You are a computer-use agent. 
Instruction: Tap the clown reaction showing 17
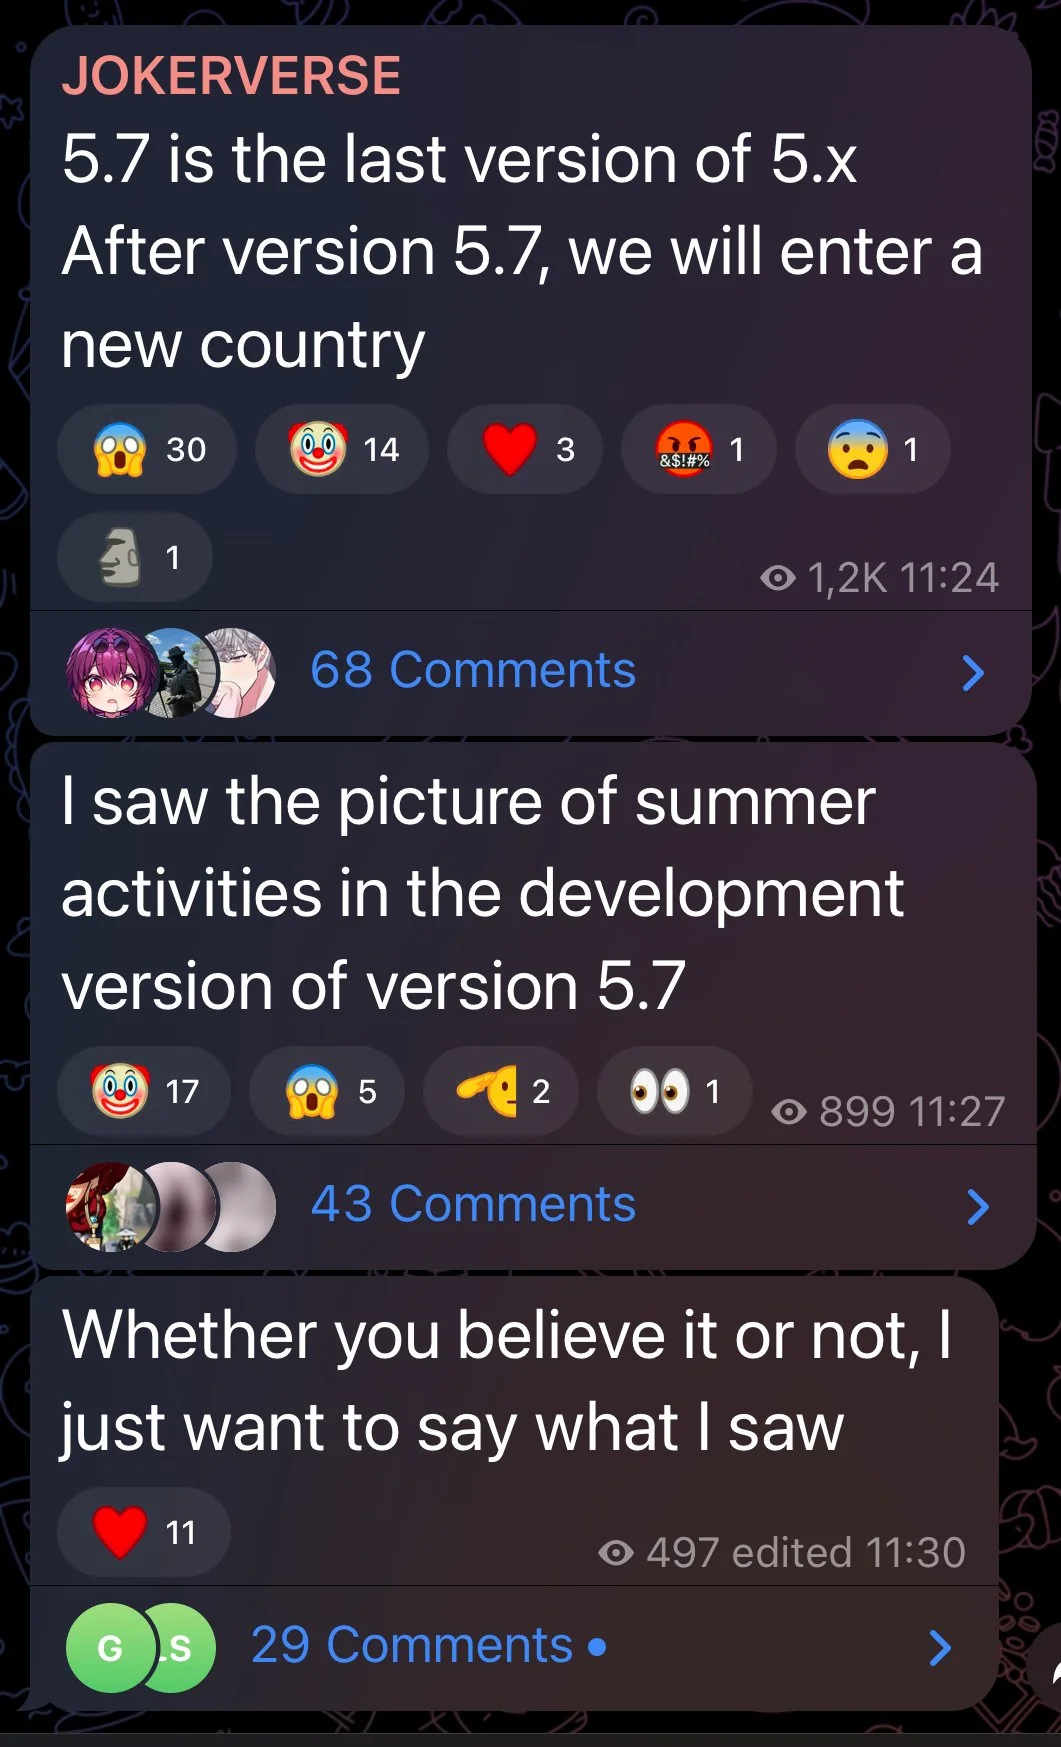point(144,1091)
